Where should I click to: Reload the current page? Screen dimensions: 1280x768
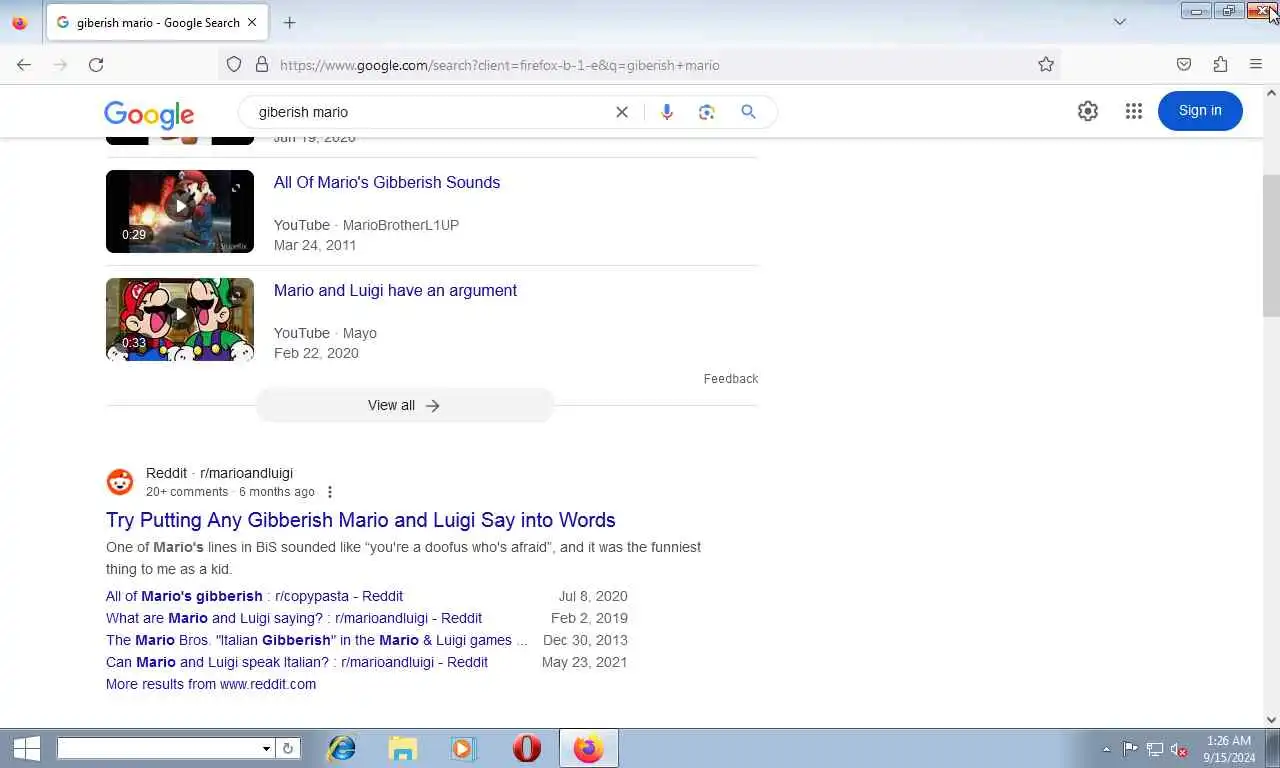[96, 65]
